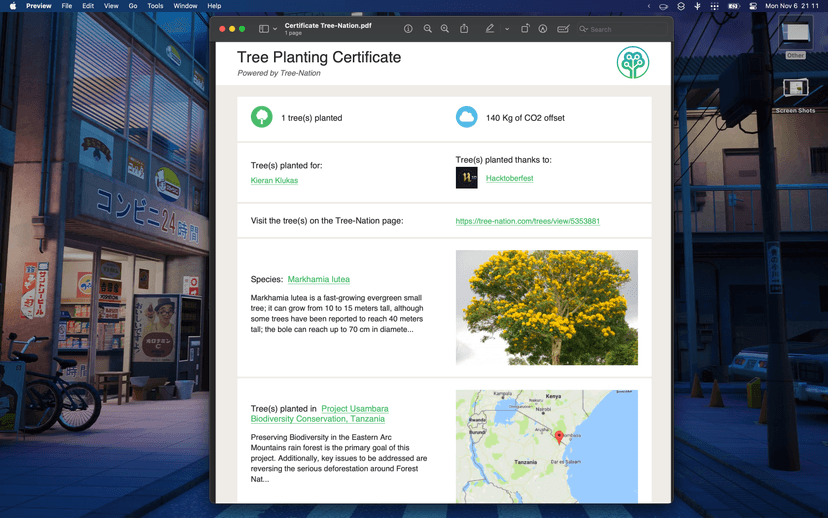
Task: Click into the Preview Search field
Action: [x=621, y=30]
